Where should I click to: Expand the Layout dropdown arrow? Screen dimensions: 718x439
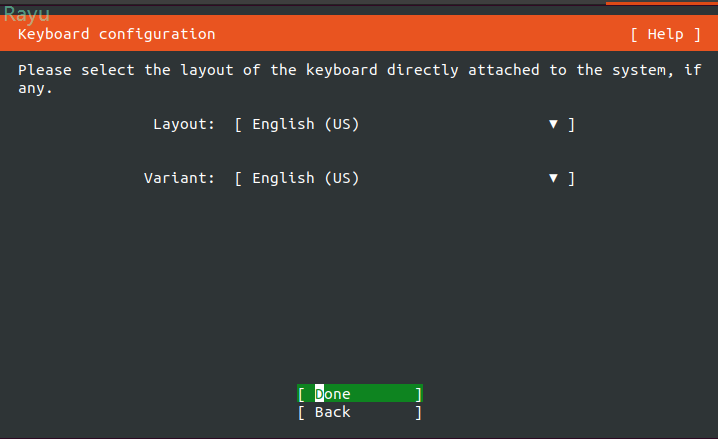point(553,124)
